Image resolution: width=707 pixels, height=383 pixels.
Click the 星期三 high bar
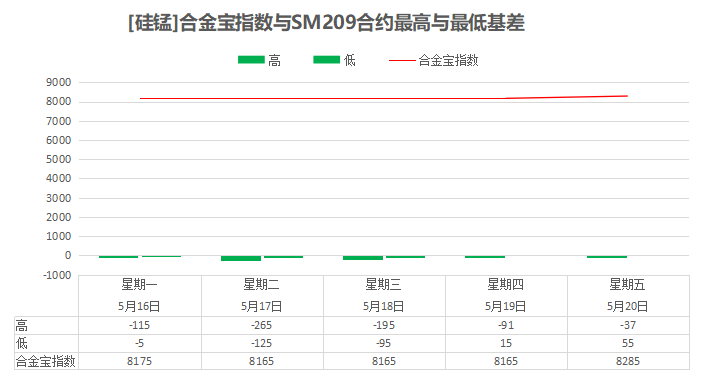[x=363, y=258]
